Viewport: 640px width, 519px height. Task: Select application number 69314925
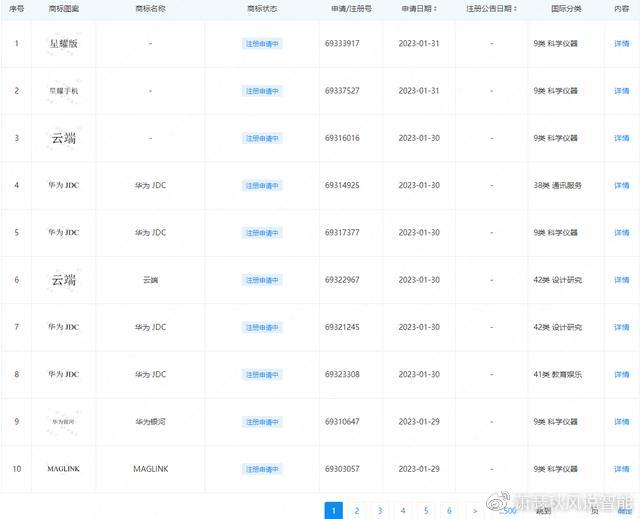(x=342, y=185)
